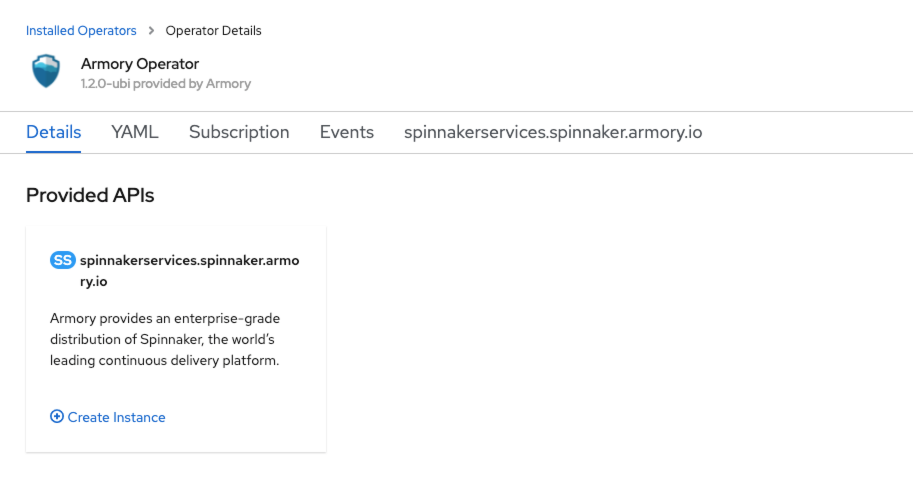This screenshot has width=913, height=485.
Task: View the Events tab
Action: (346, 132)
